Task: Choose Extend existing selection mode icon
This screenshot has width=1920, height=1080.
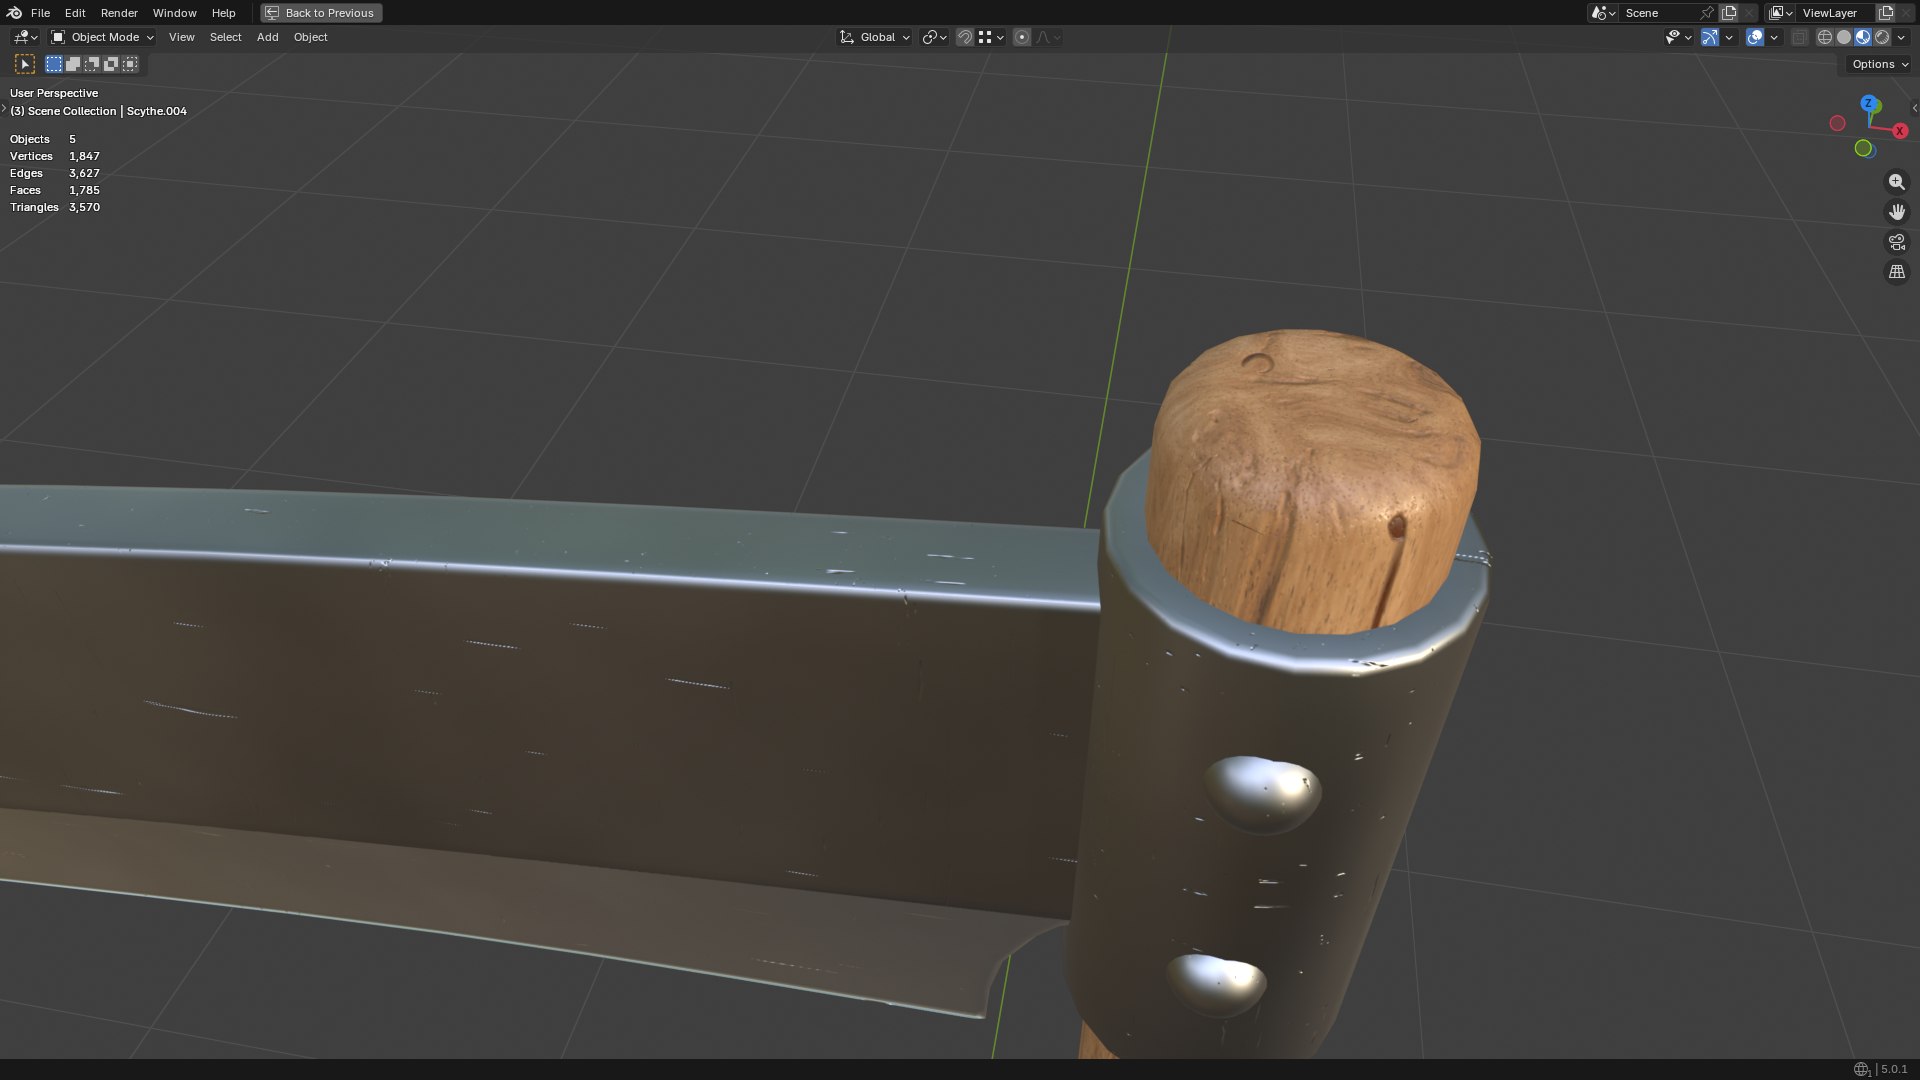Action: tap(73, 64)
